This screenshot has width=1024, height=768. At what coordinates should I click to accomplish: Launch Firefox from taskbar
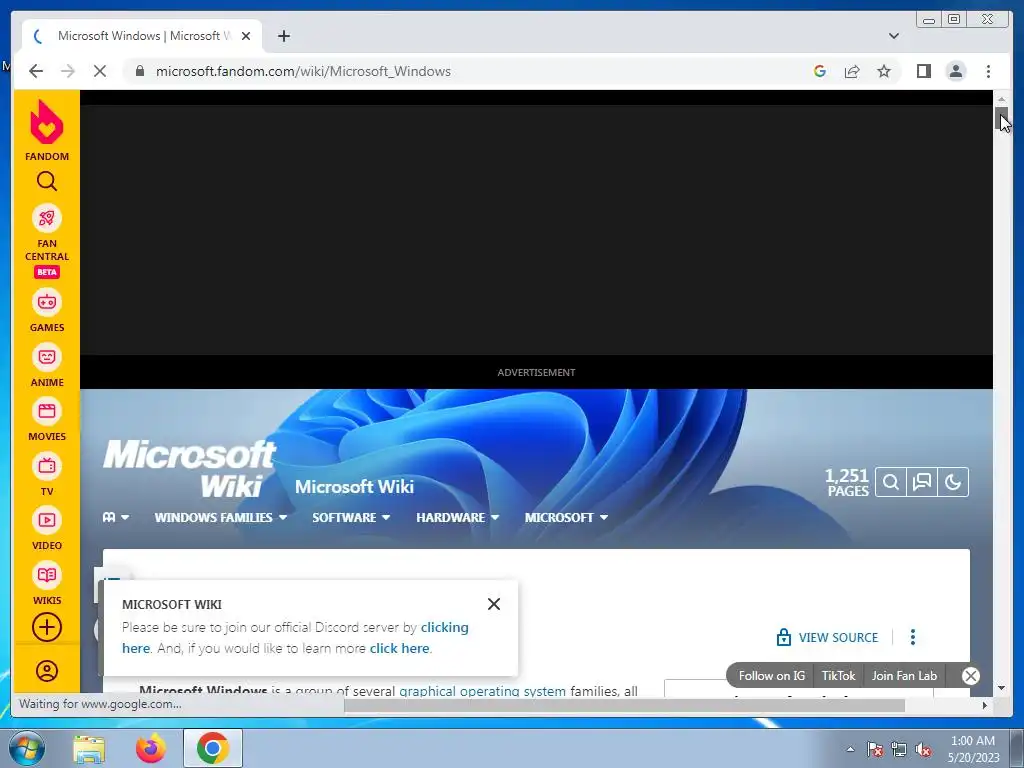click(150, 748)
